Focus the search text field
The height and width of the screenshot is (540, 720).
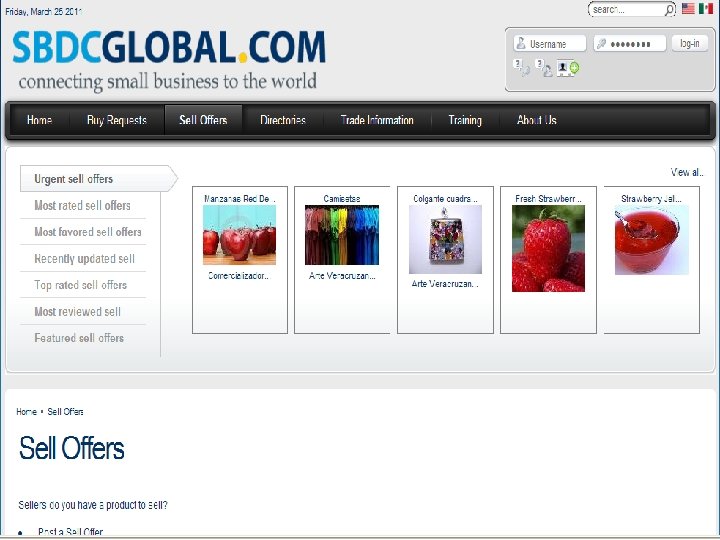pos(627,10)
